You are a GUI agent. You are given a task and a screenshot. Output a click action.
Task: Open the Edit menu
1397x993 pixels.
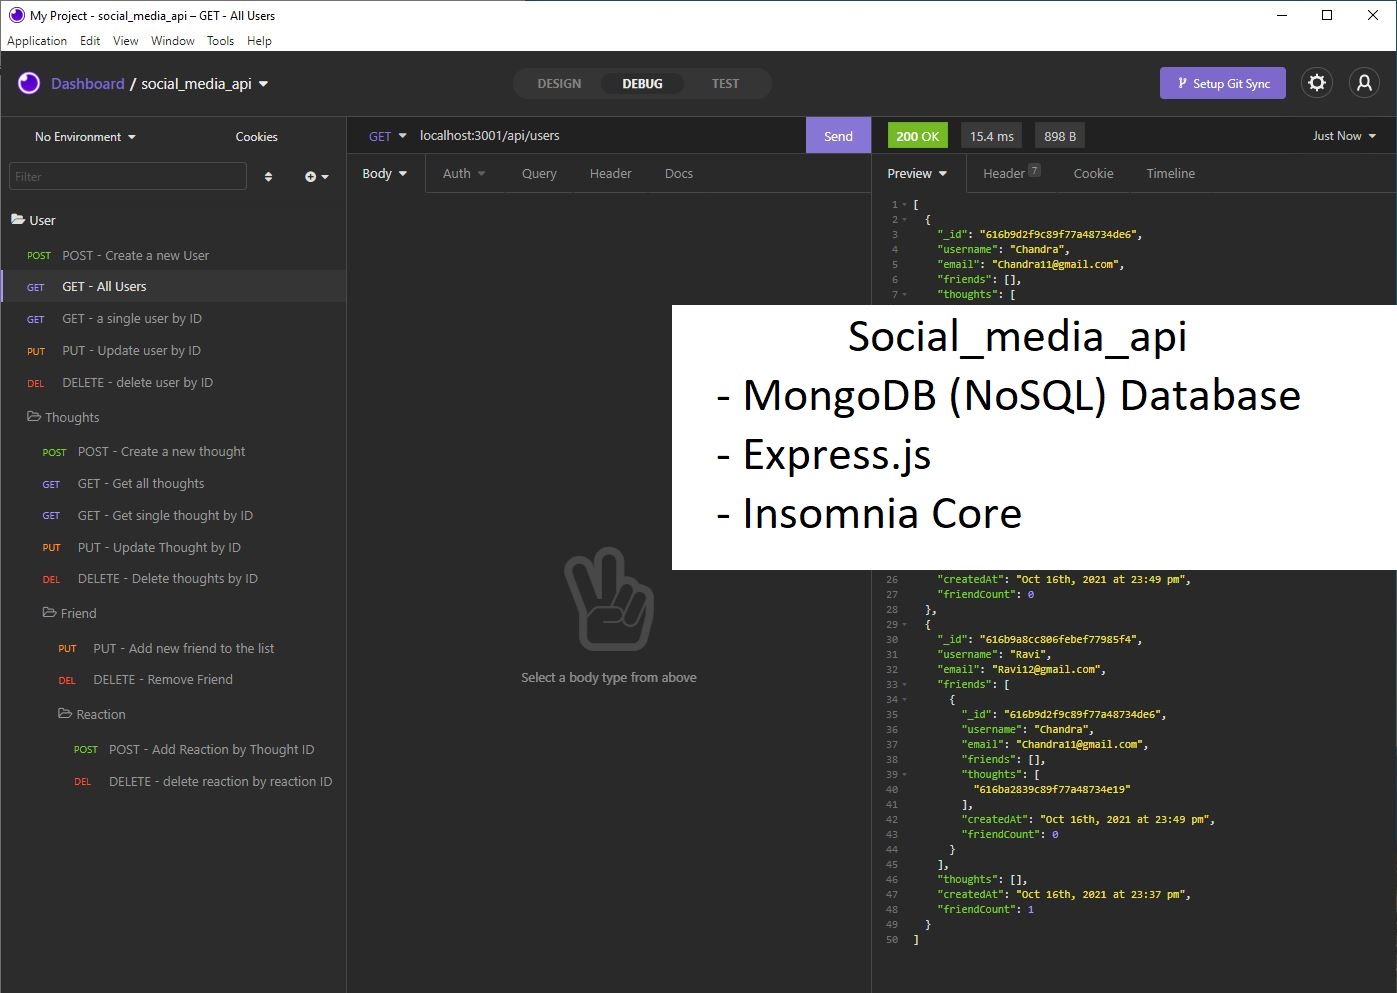pyautogui.click(x=90, y=41)
